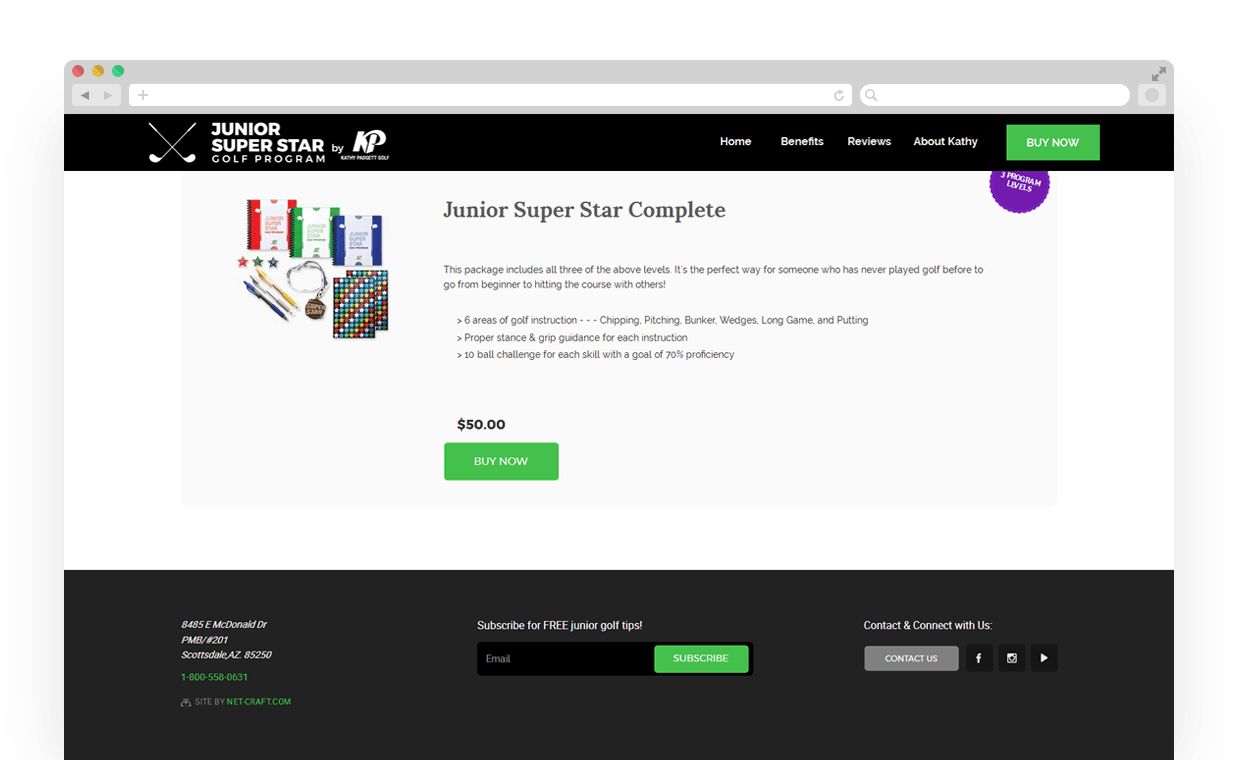
Task: Open a new tab with plus icon
Action: [x=143, y=95]
